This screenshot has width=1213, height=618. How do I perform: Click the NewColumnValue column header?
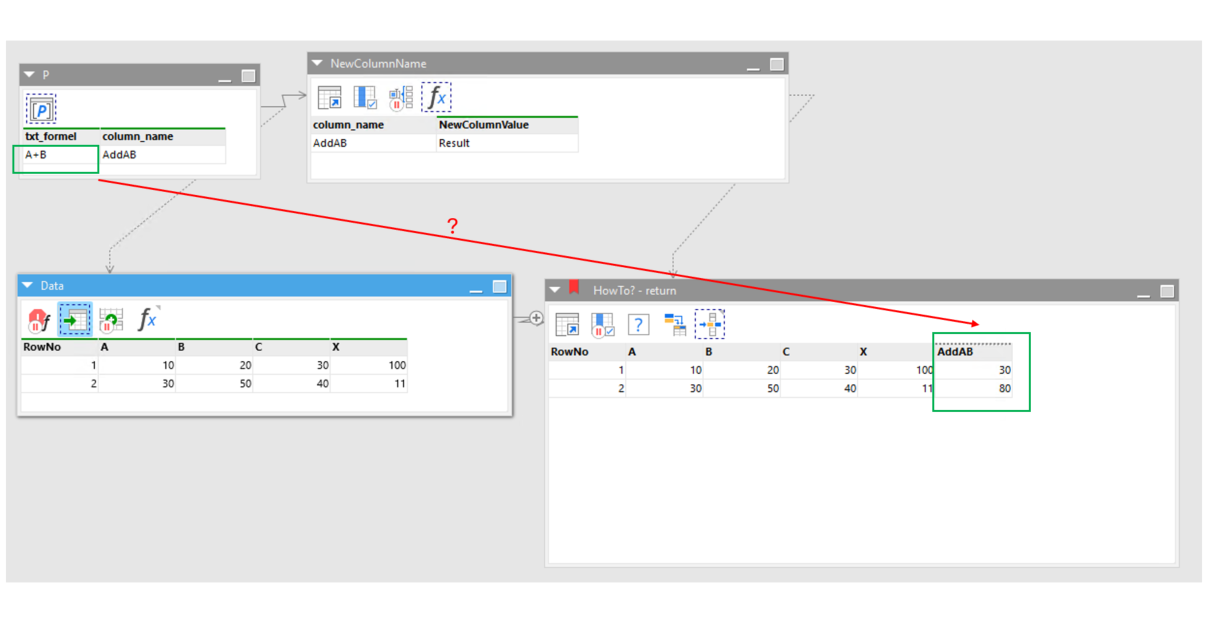[506, 125]
